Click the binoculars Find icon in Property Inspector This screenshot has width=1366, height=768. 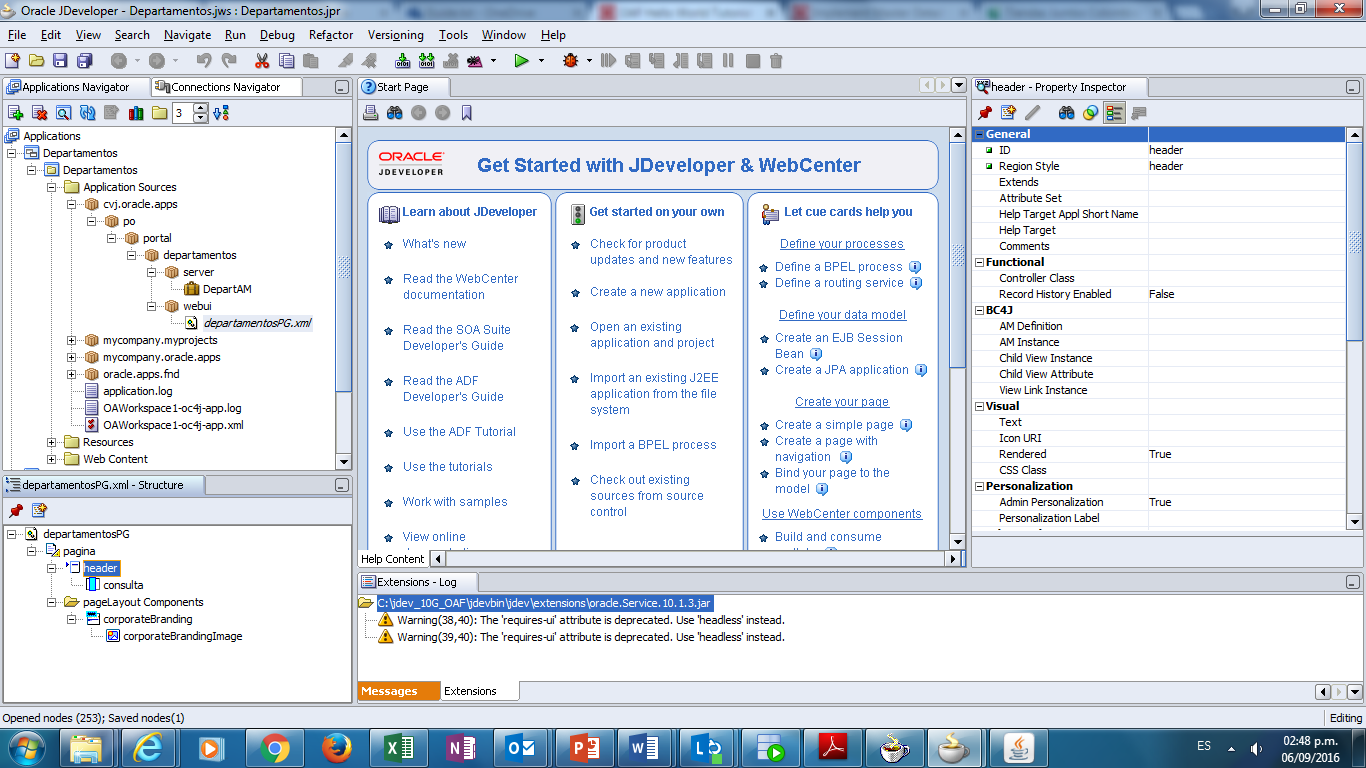1066,113
